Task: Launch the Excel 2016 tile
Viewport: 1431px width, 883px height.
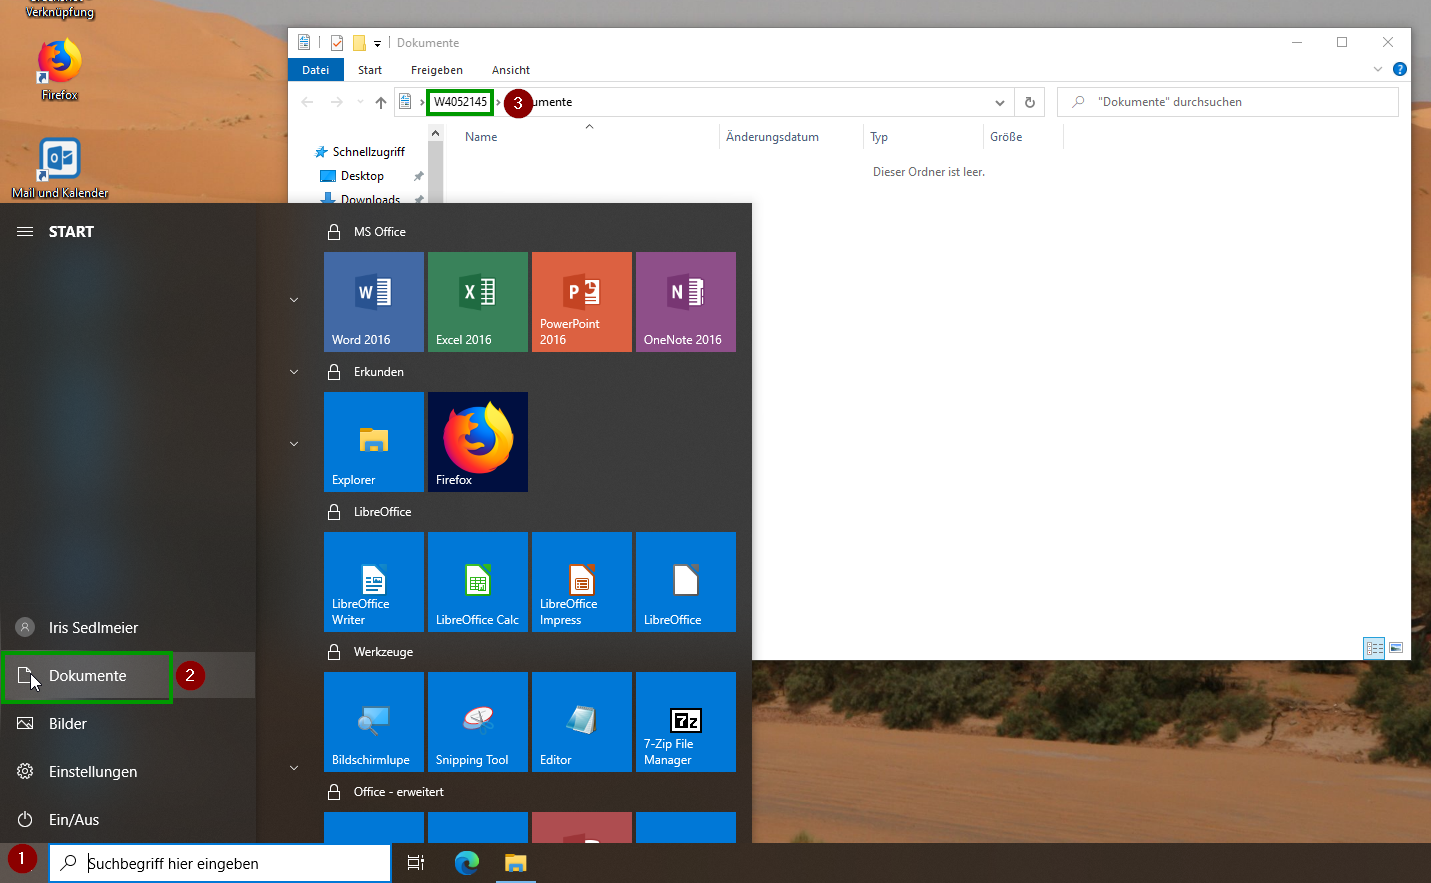Action: tap(478, 302)
